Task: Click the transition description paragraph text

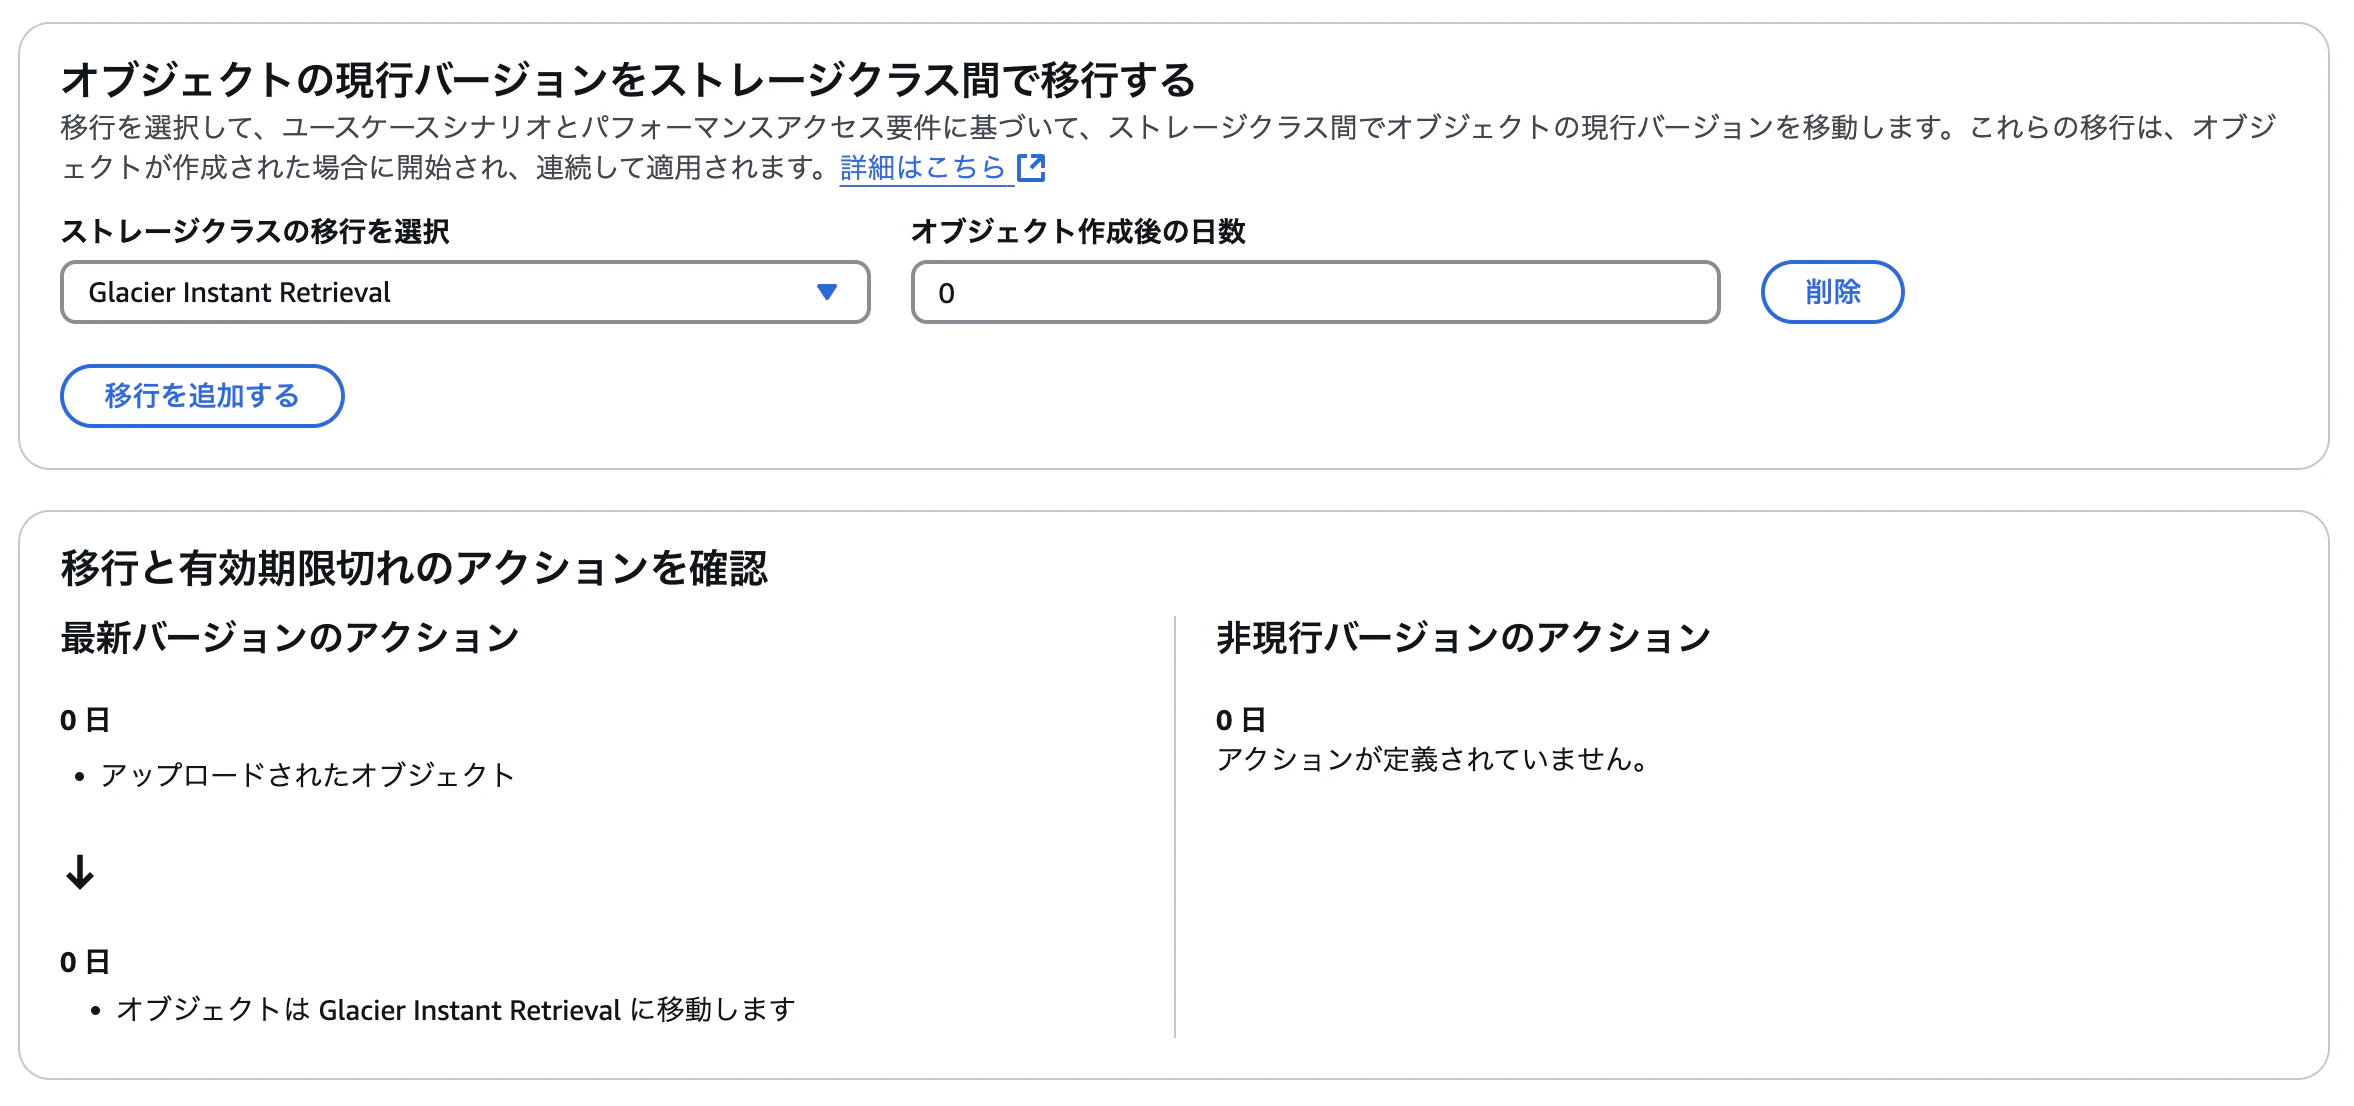Action: [1100, 128]
